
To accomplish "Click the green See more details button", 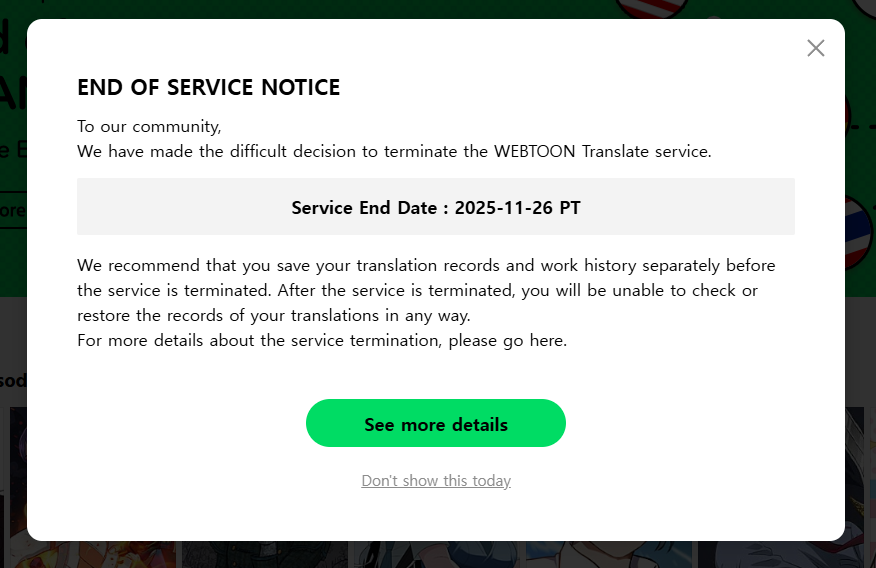I will point(436,423).
